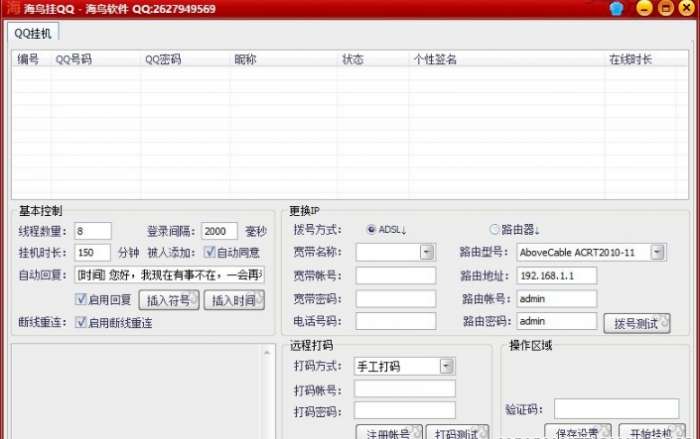
Task: Close the window with the X button
Action: click(687, 8)
